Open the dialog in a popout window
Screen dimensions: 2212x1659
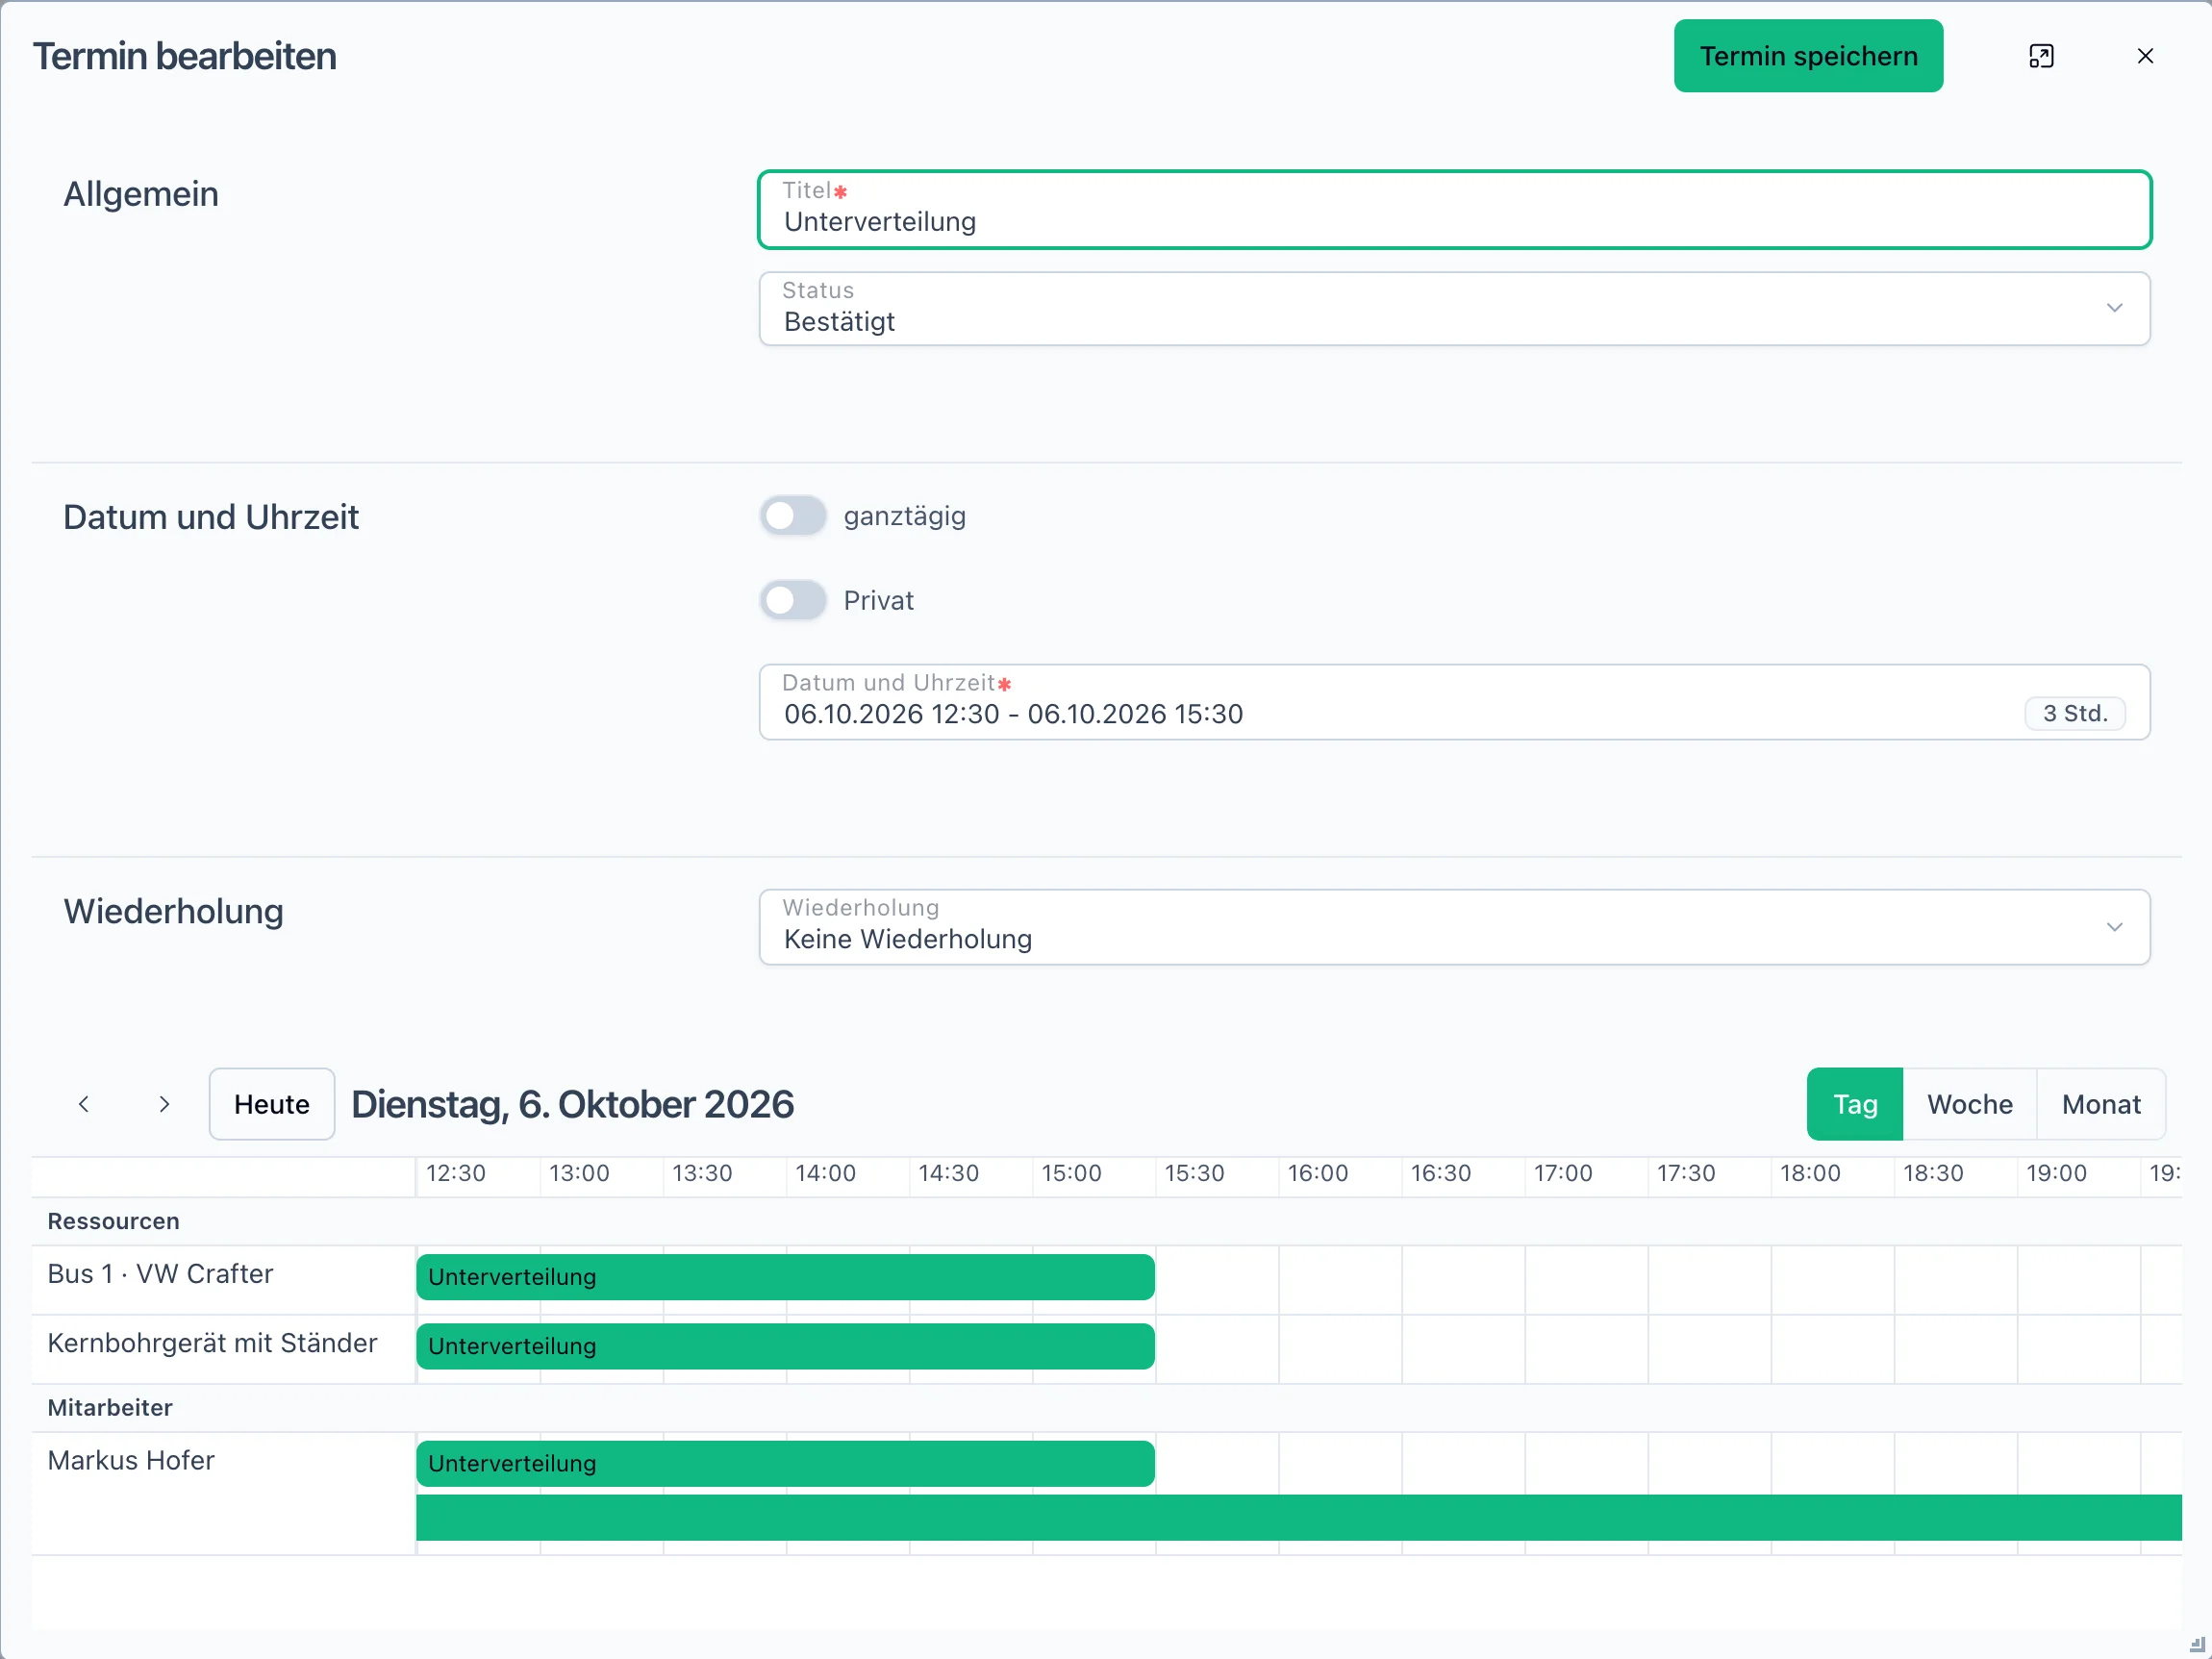pos(2041,56)
